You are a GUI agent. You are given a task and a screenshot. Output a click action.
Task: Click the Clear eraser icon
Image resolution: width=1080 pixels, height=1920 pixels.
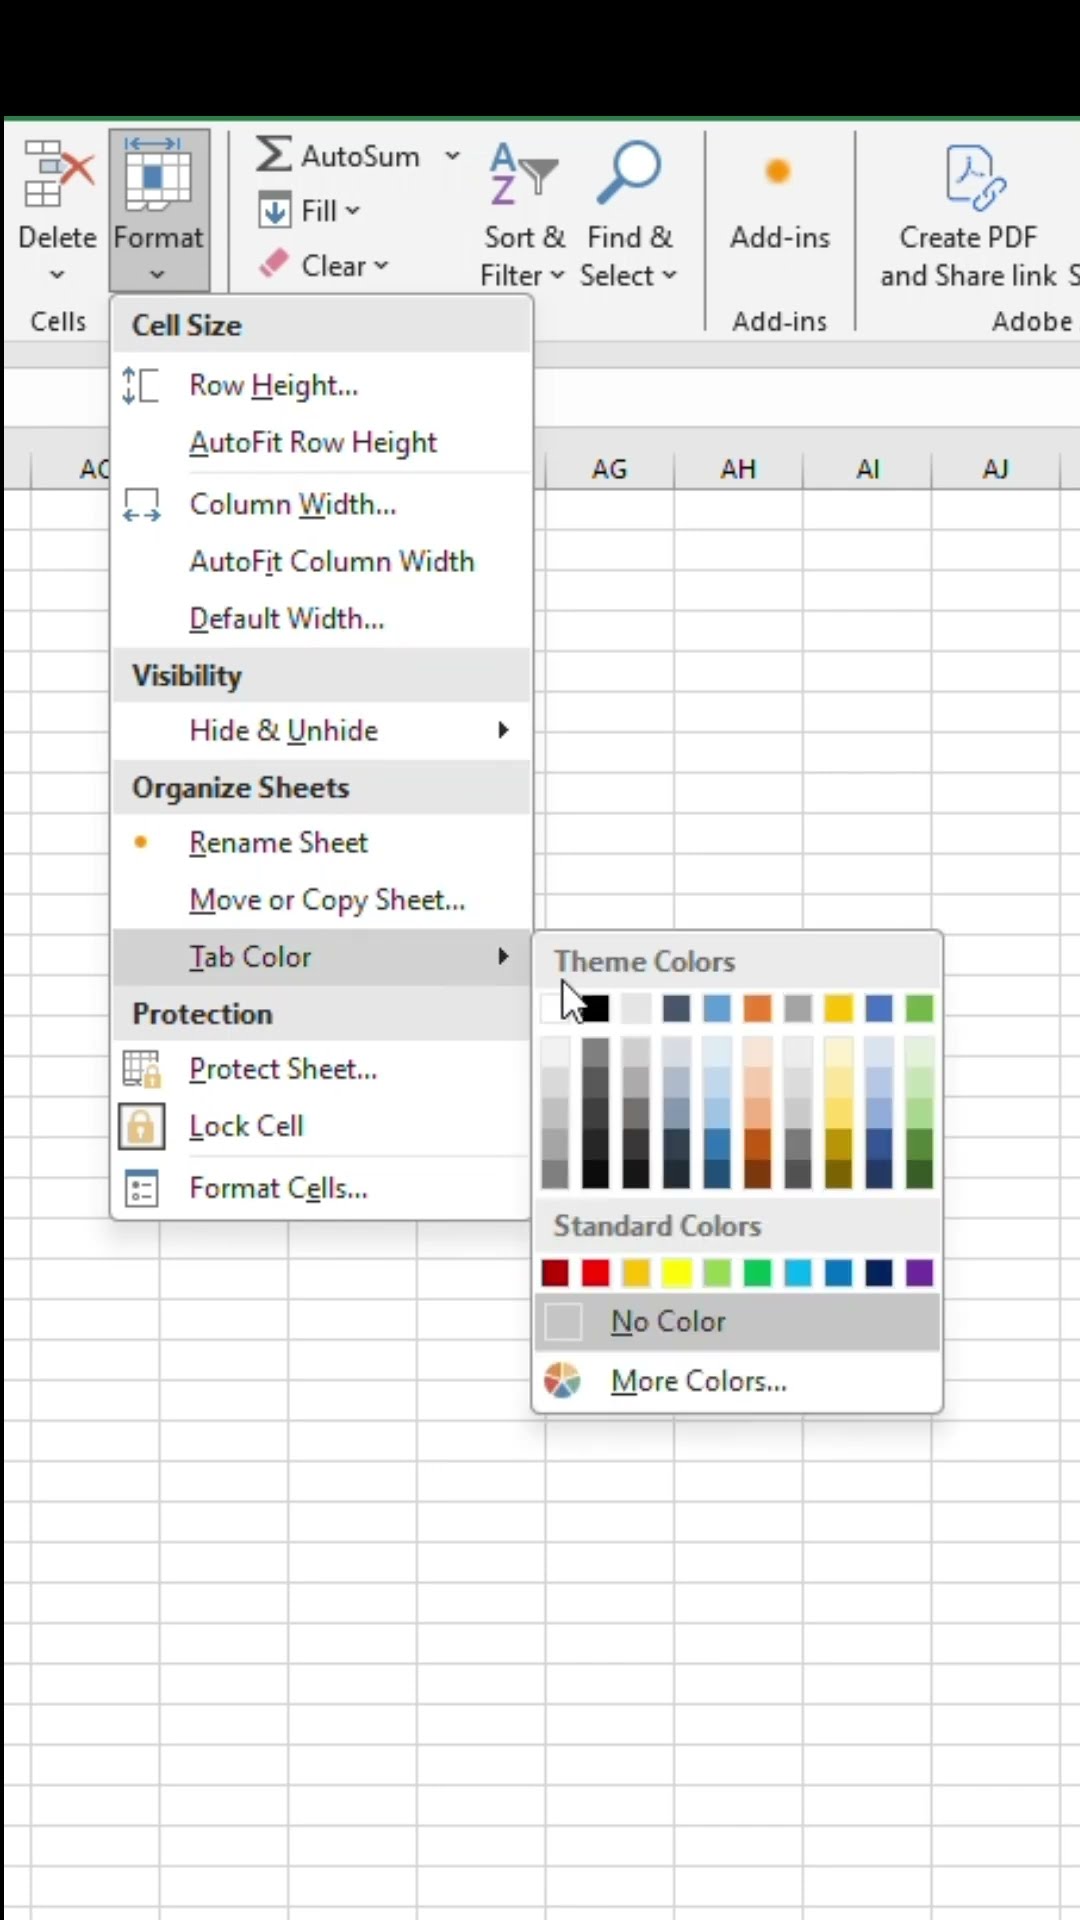(274, 264)
